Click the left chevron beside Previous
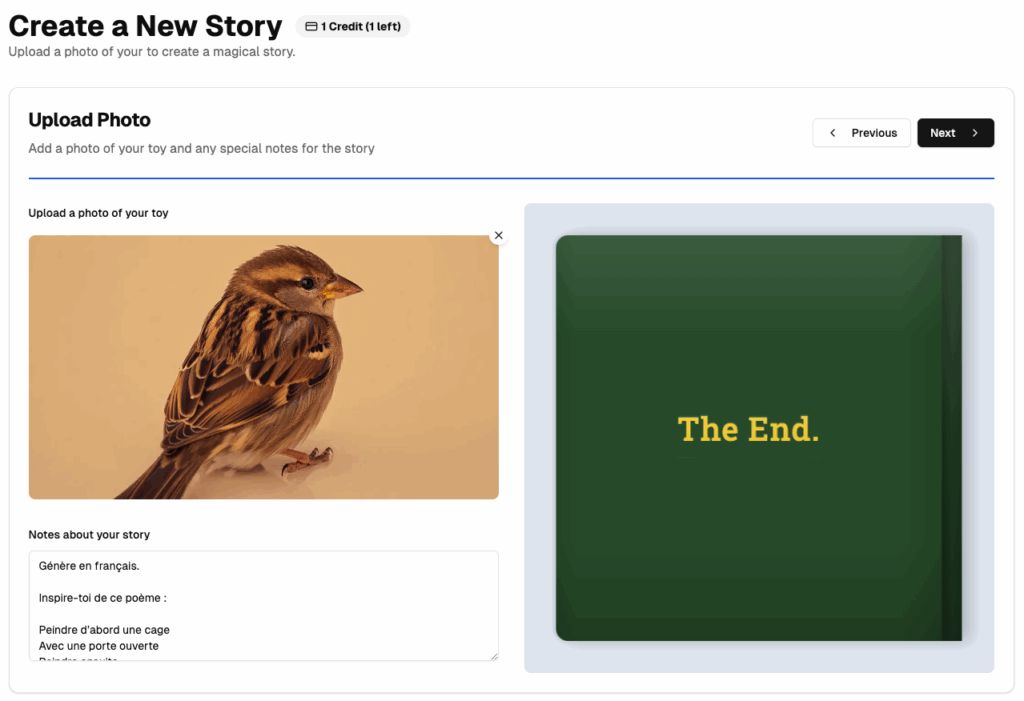The width and height of the screenshot is (1024, 701). click(833, 133)
